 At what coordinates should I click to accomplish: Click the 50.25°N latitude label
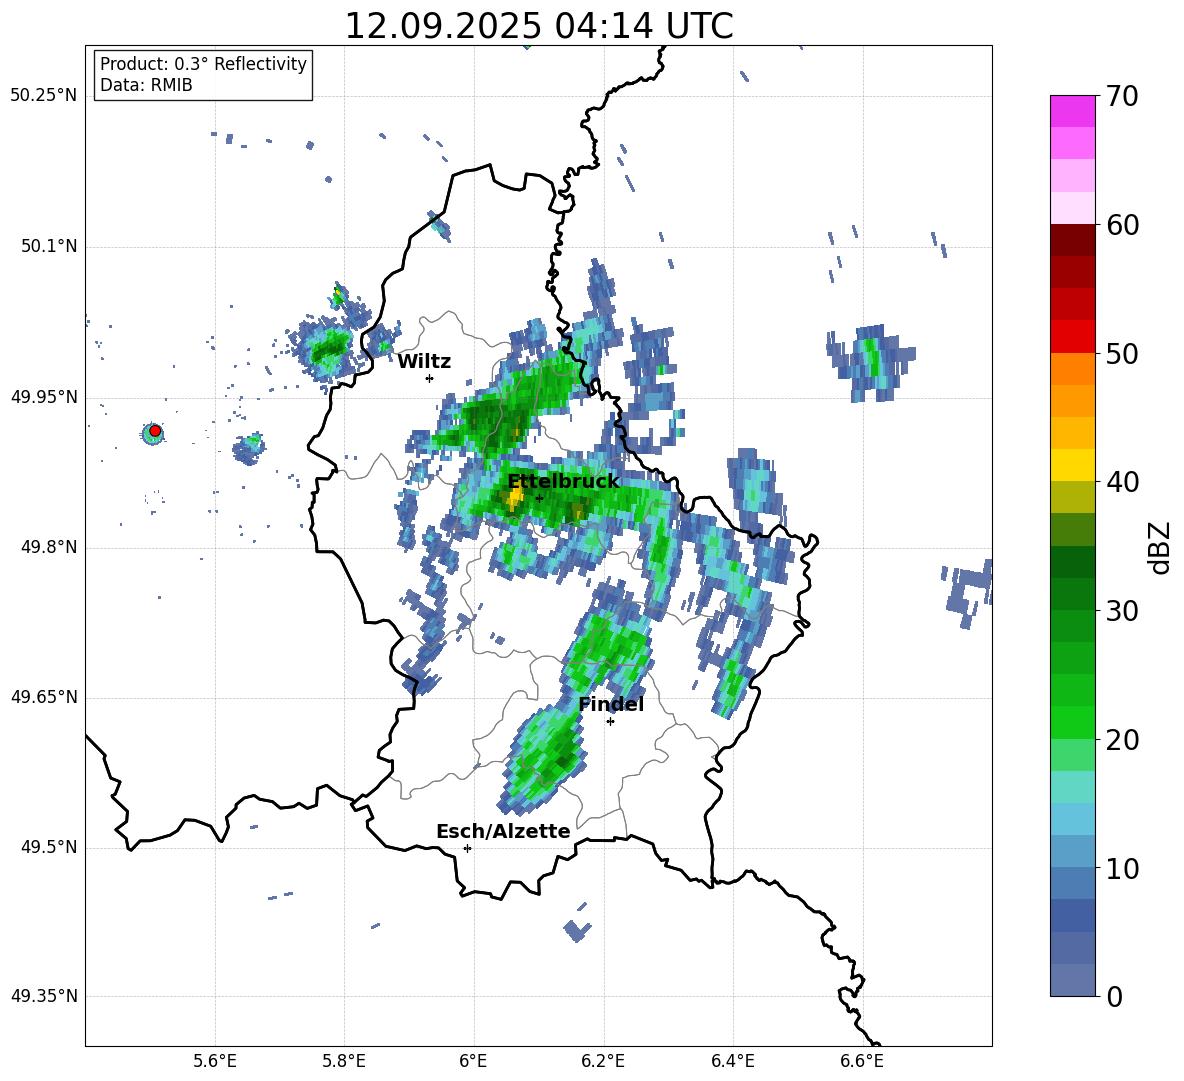coord(44,96)
